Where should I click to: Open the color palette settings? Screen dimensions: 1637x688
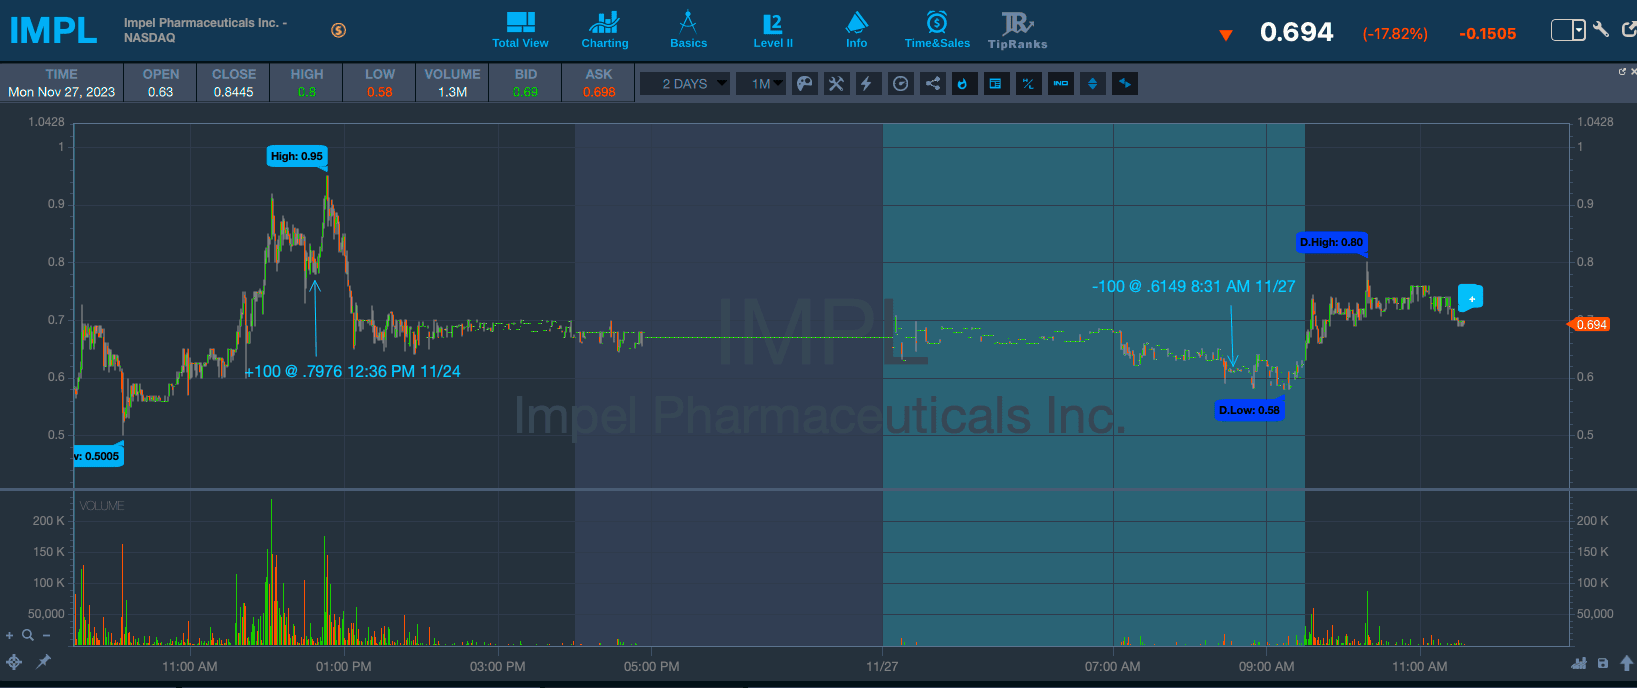(805, 84)
